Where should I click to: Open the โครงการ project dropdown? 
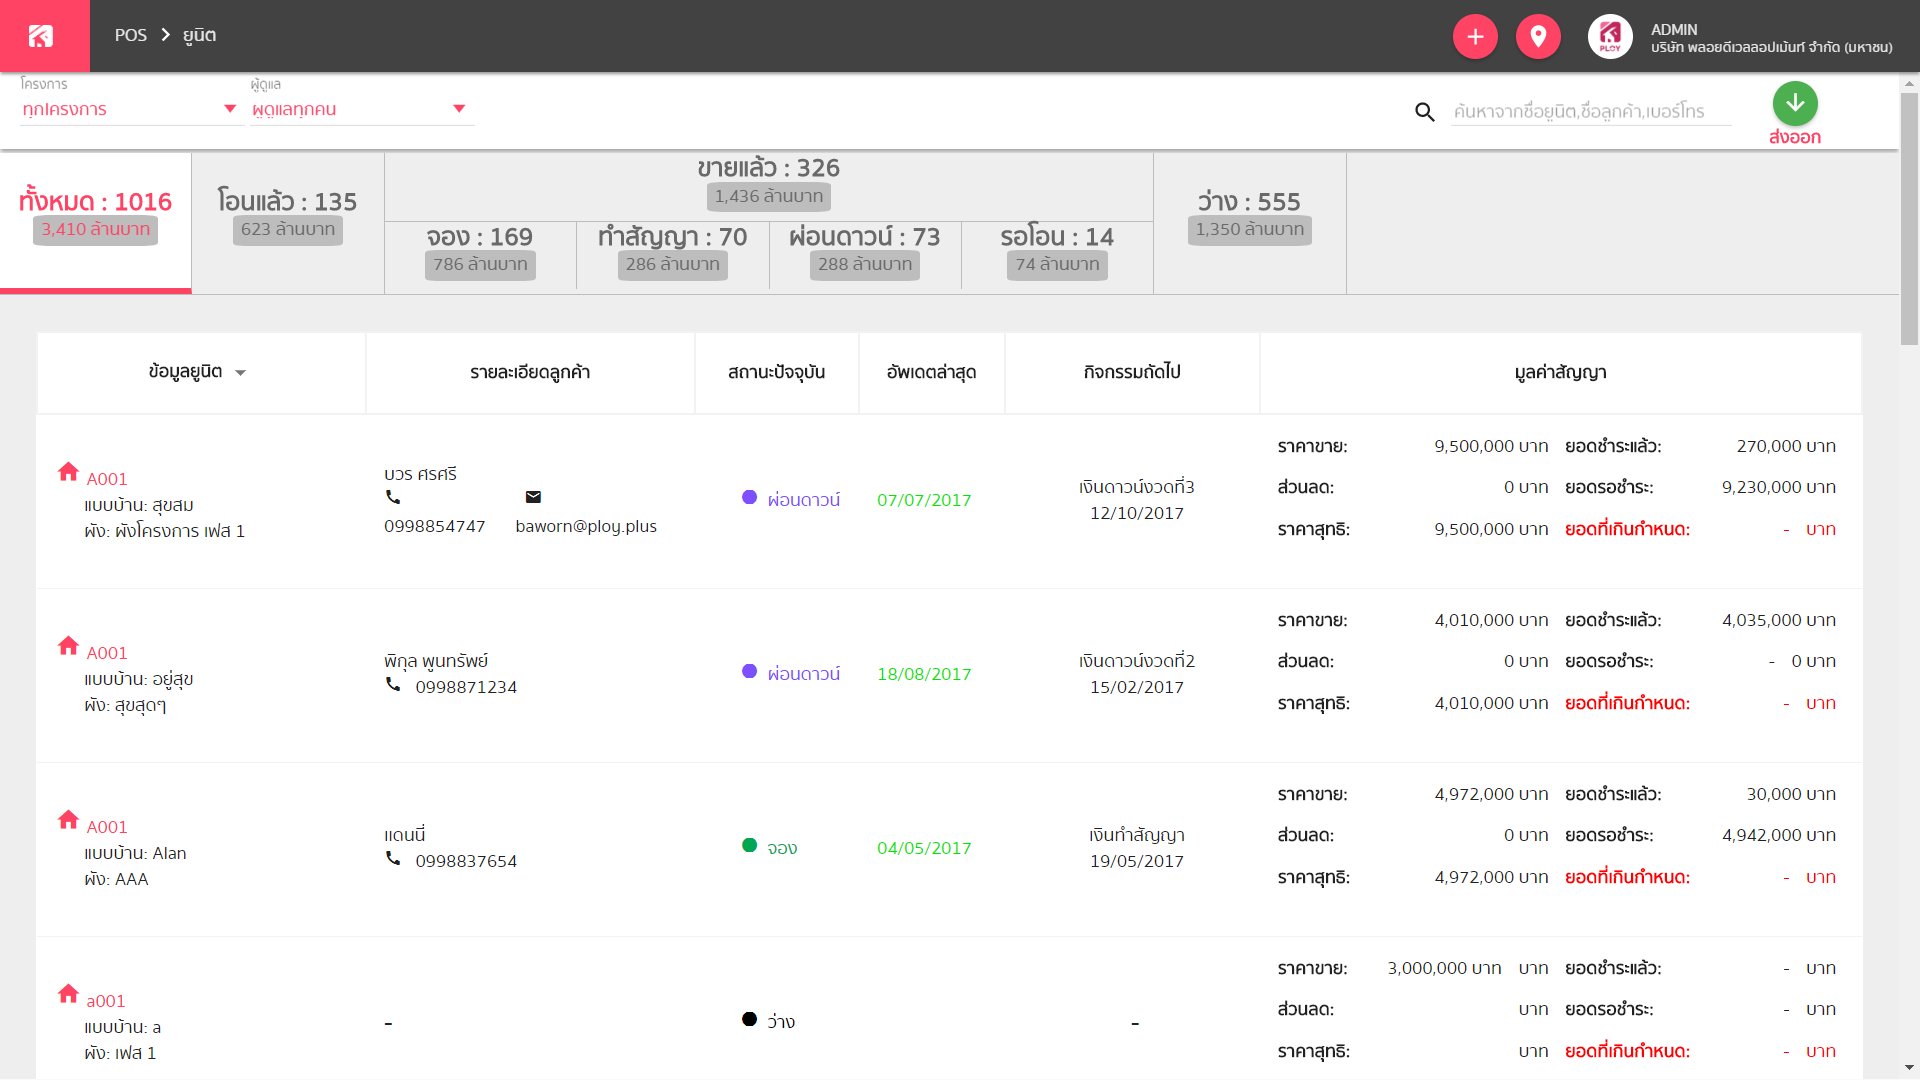130,109
